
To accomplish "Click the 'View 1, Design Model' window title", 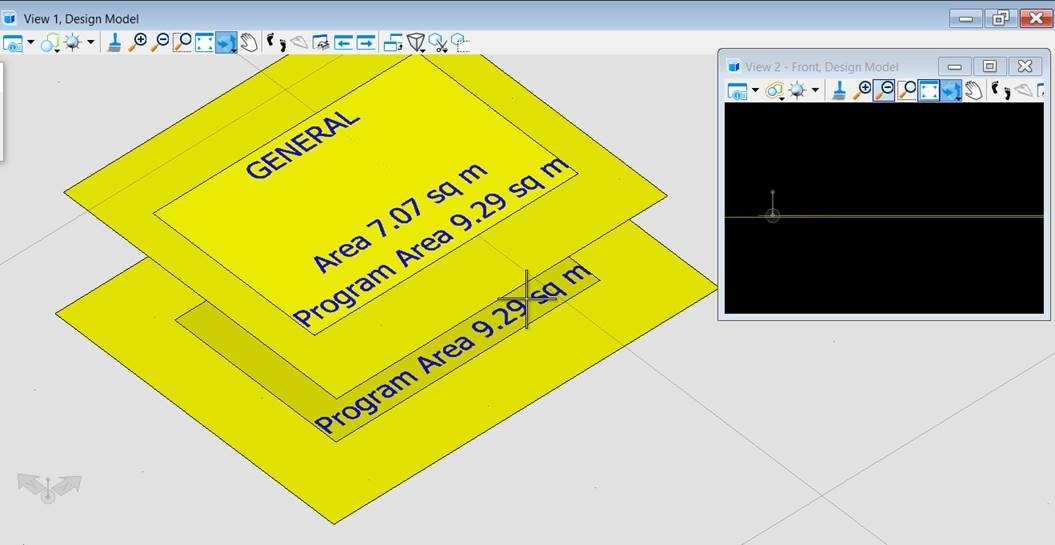I will point(81,19).
